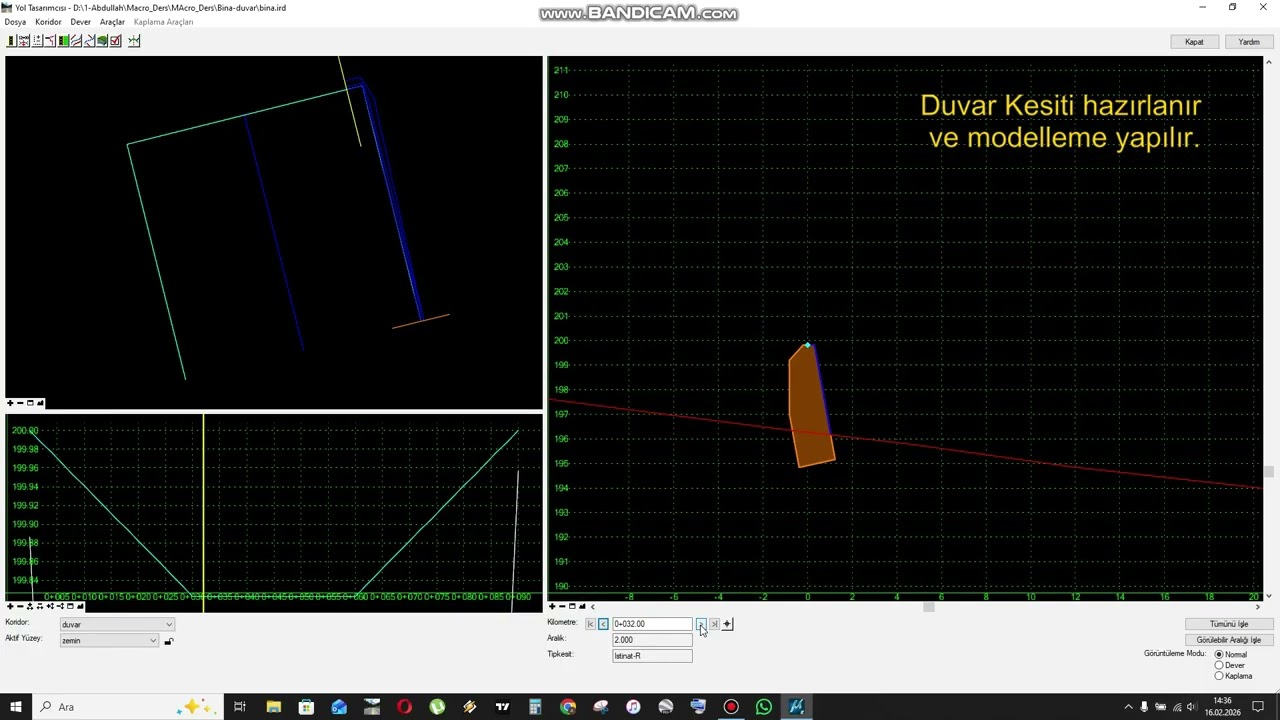
Task: Go to previous kilometre station
Action: tap(603, 624)
